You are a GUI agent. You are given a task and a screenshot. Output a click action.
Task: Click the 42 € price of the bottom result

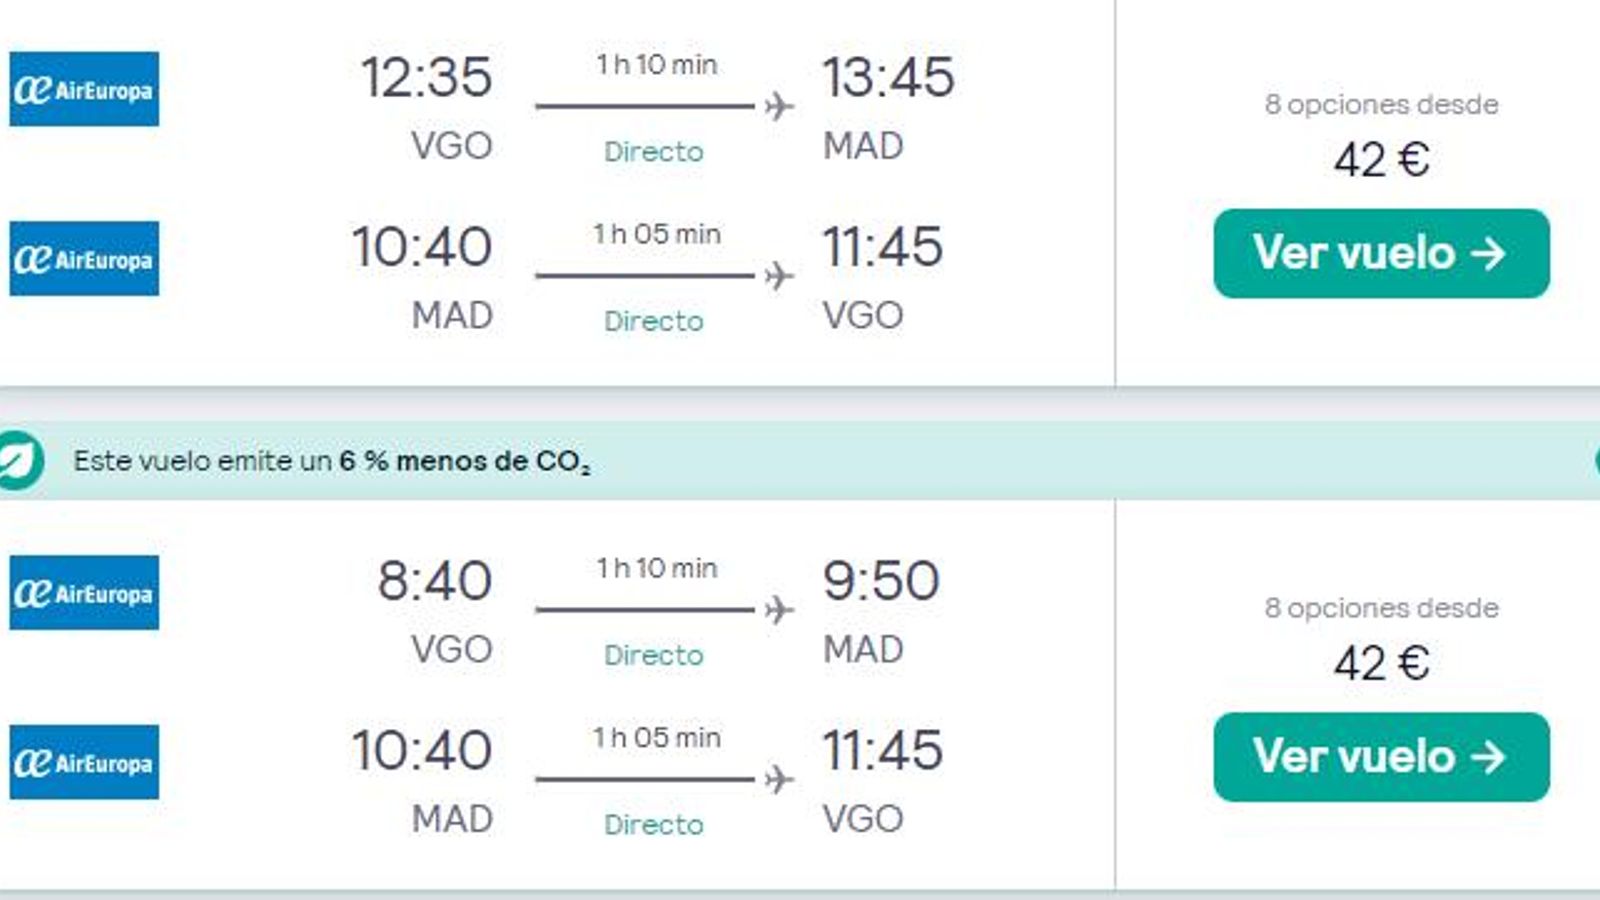pos(1381,664)
